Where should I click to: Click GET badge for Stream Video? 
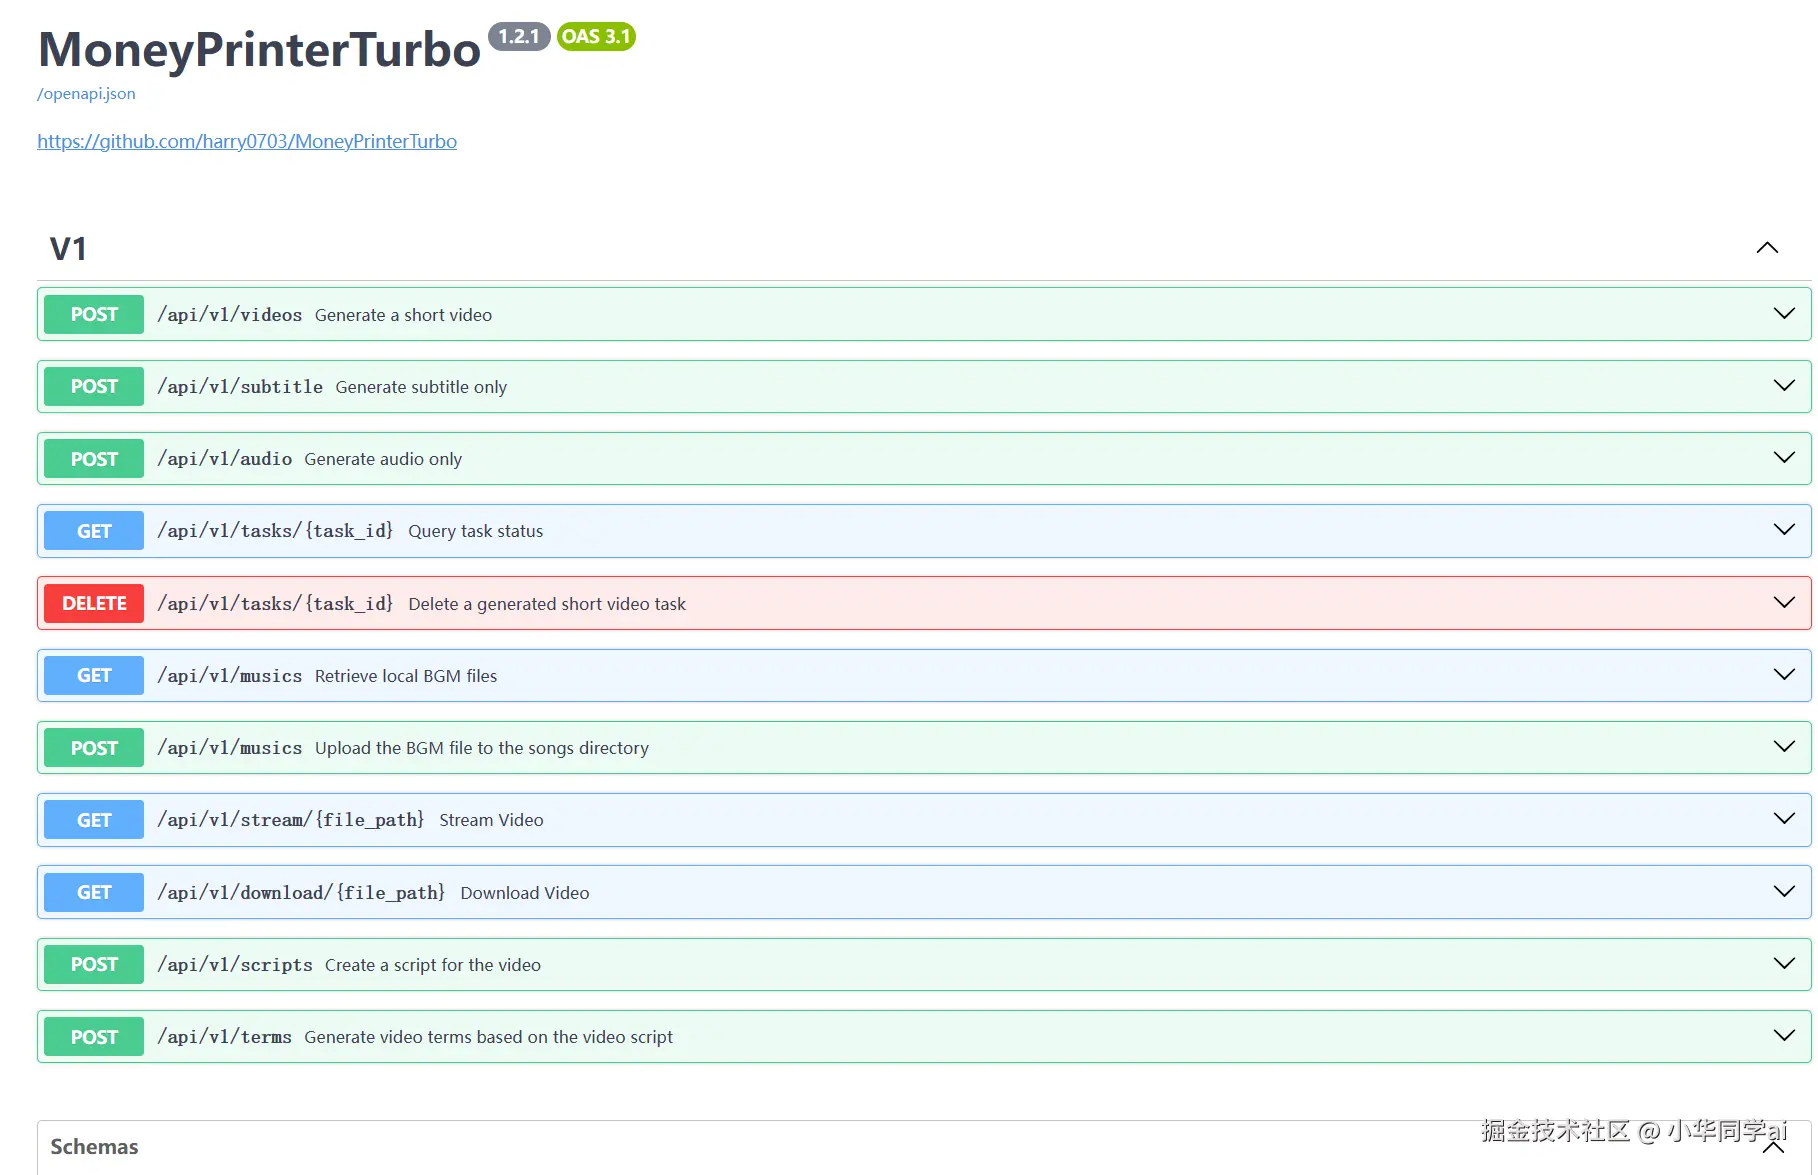(94, 820)
